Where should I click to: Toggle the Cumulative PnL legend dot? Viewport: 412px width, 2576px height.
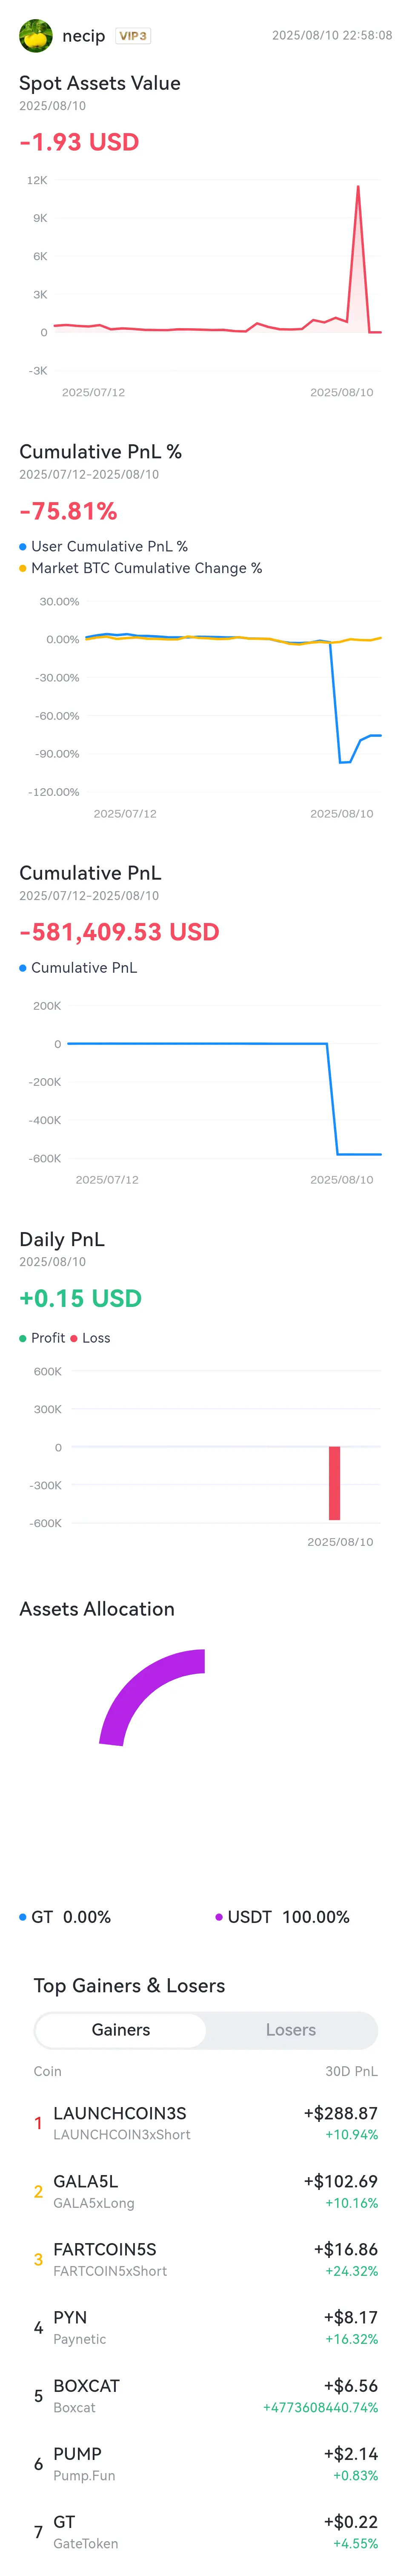pyautogui.click(x=23, y=968)
